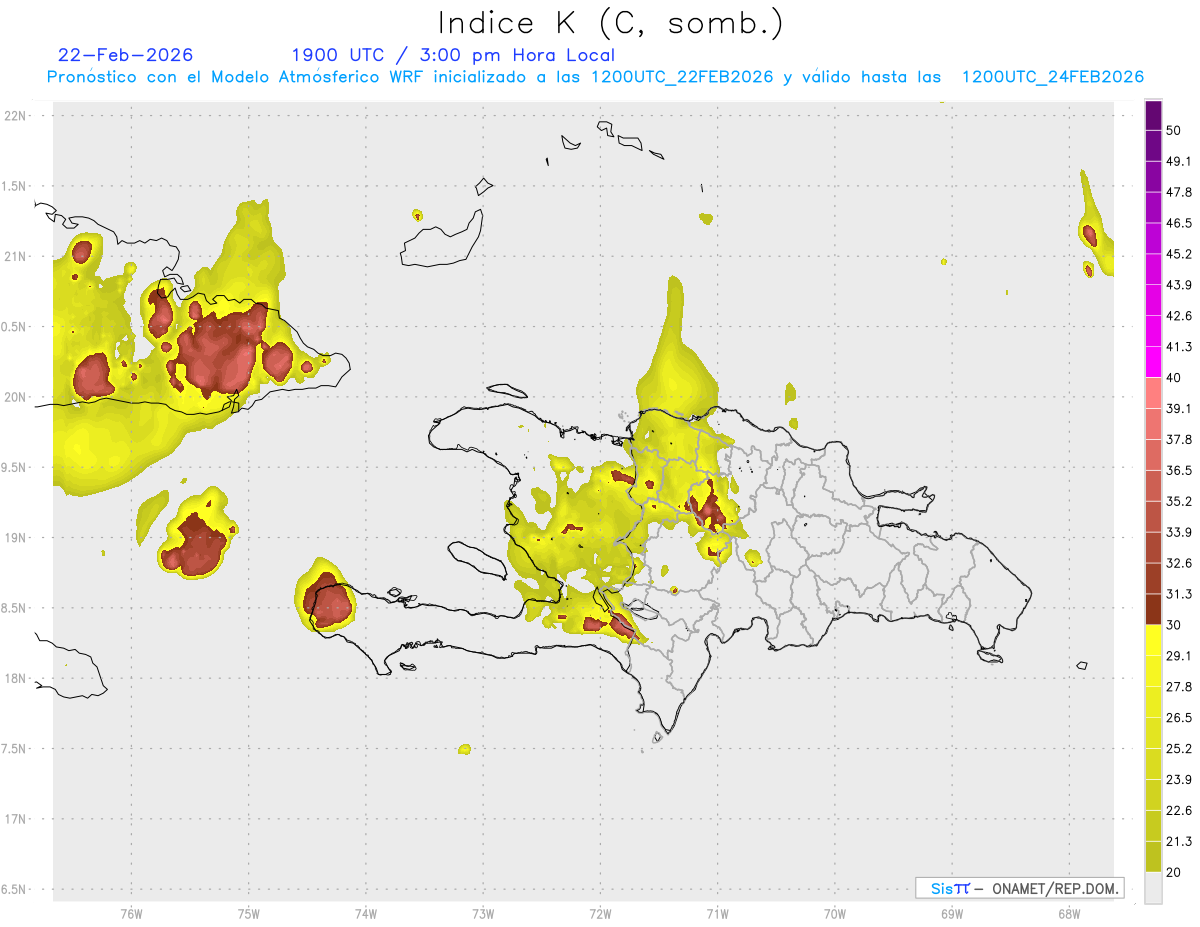Click the colorbar value "41.3"
The width and height of the screenshot is (1200, 927).
pos(1179,347)
